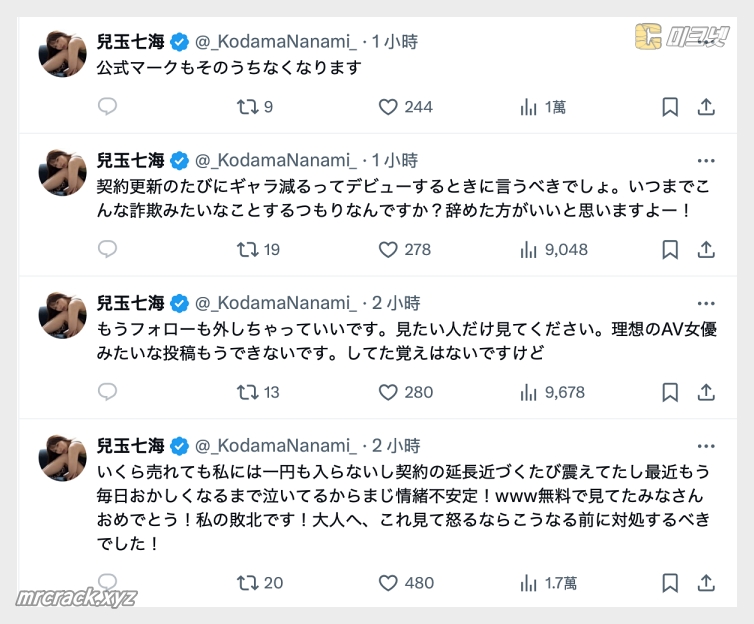Click 兒玉七海 name on second tweet

coord(130,160)
